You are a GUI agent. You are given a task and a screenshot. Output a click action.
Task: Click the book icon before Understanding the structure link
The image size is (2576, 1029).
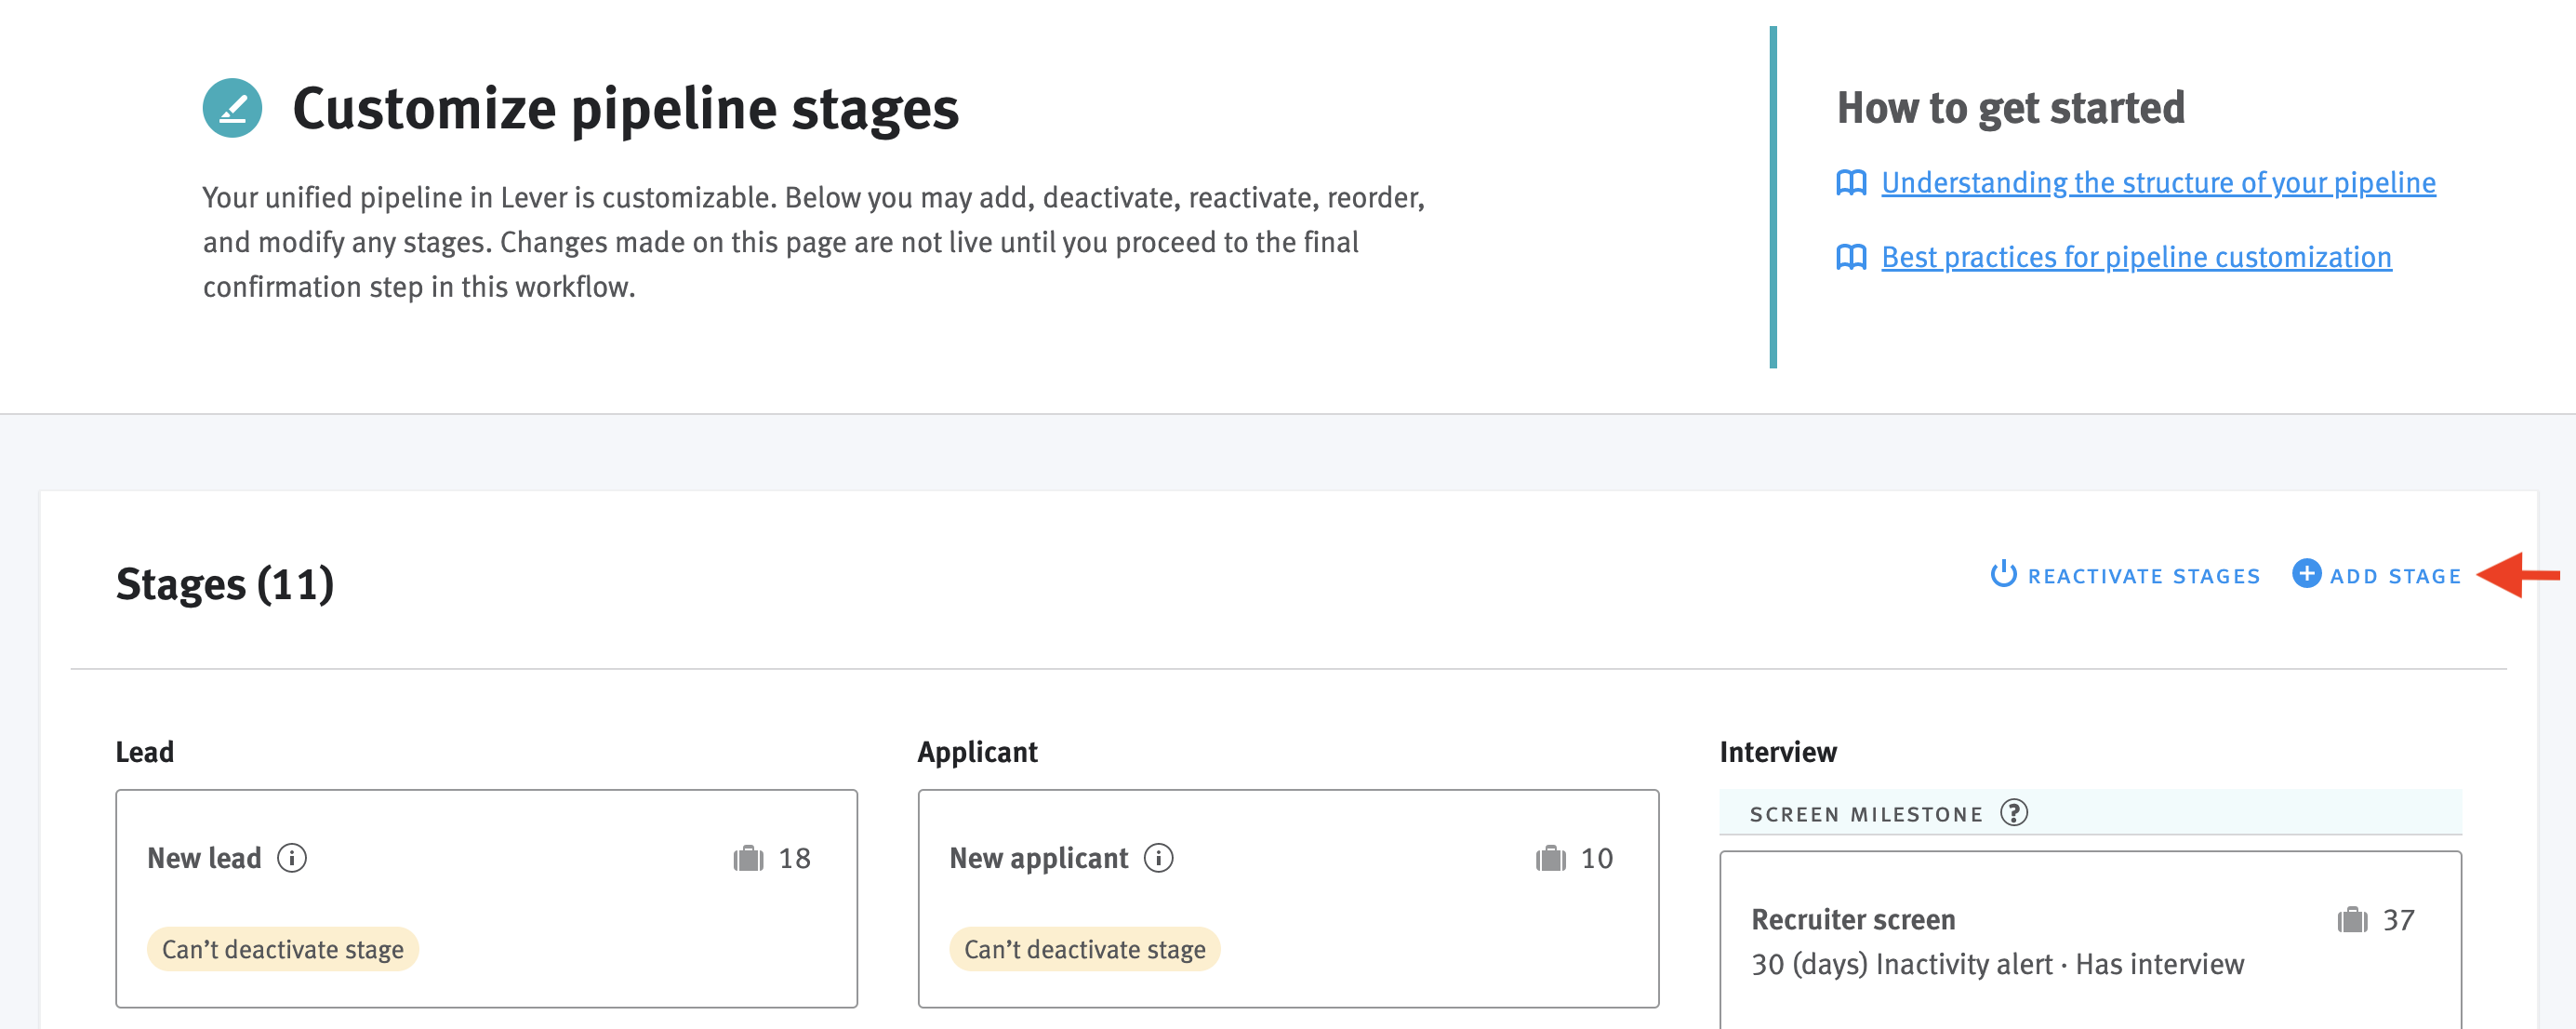click(1852, 183)
